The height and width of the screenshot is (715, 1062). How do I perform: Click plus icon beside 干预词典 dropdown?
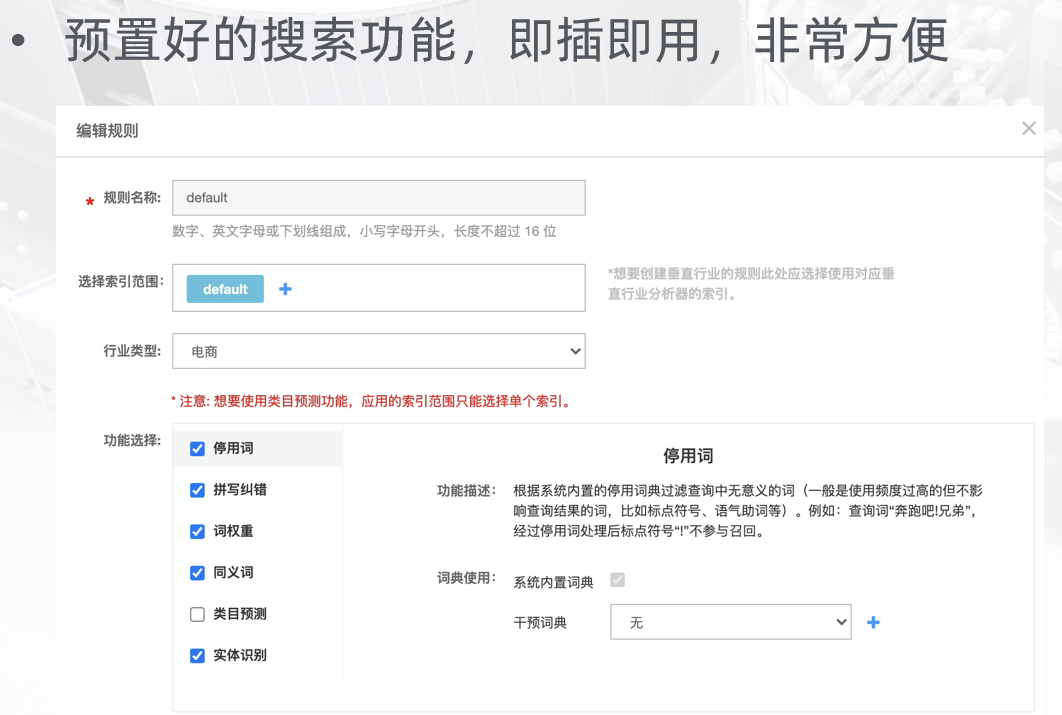point(873,622)
